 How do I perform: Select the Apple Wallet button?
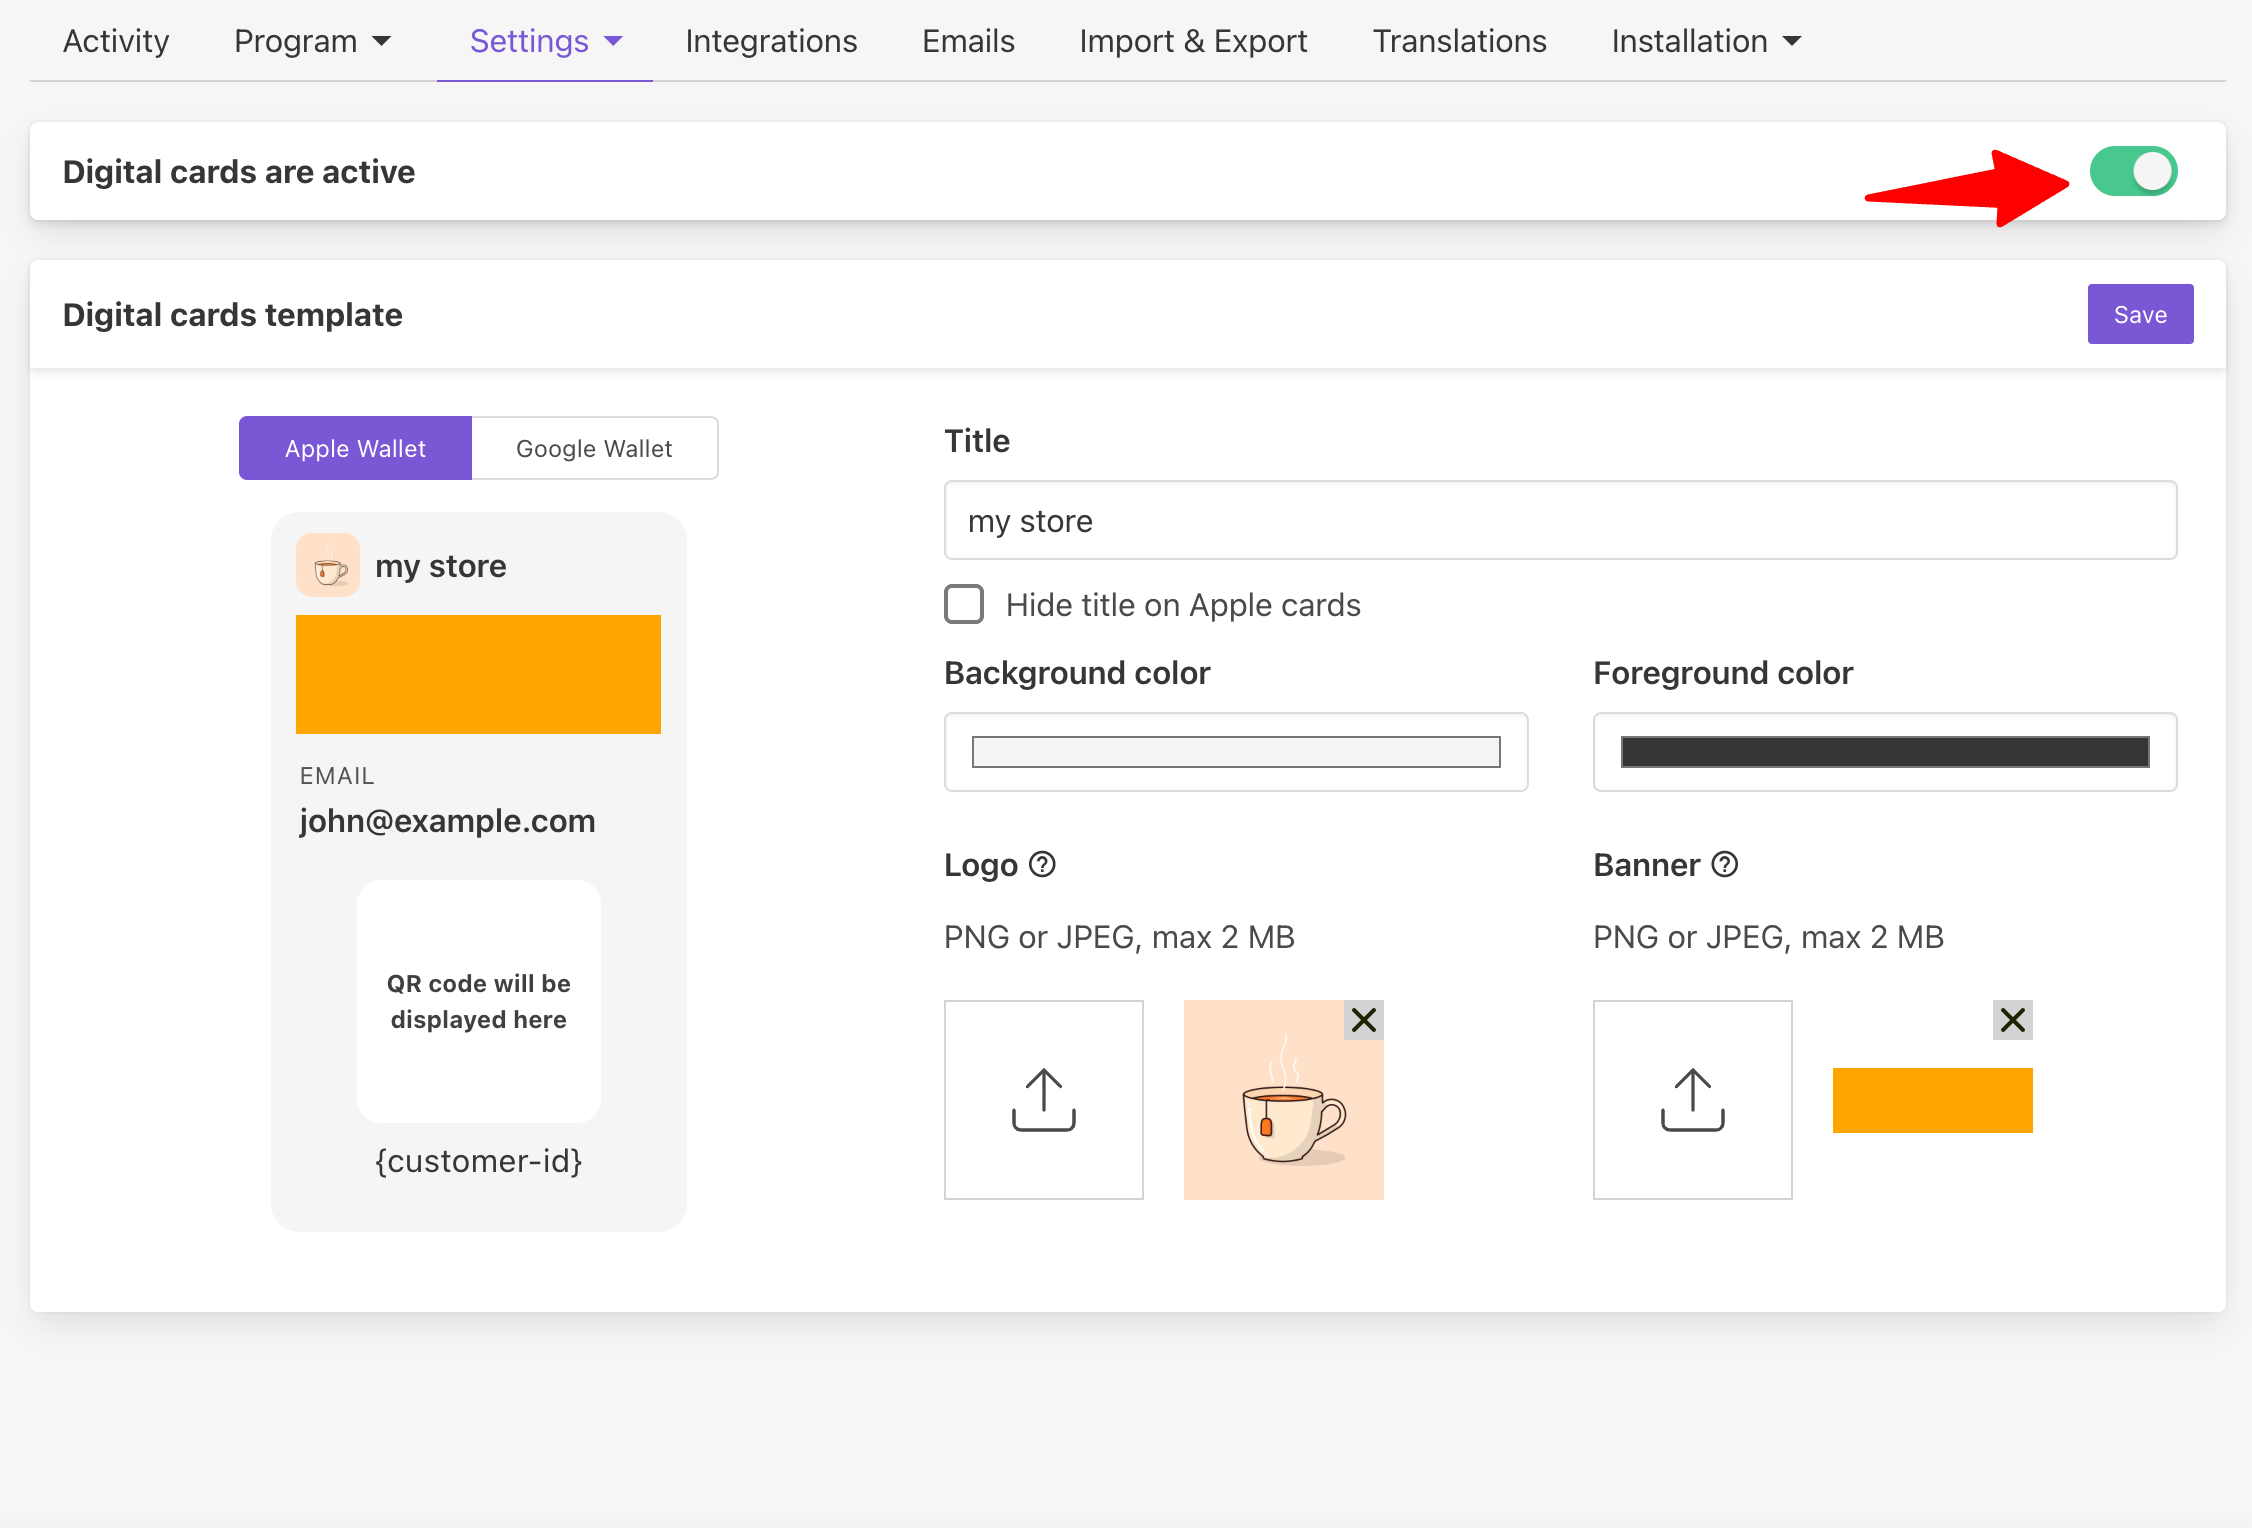[355, 448]
